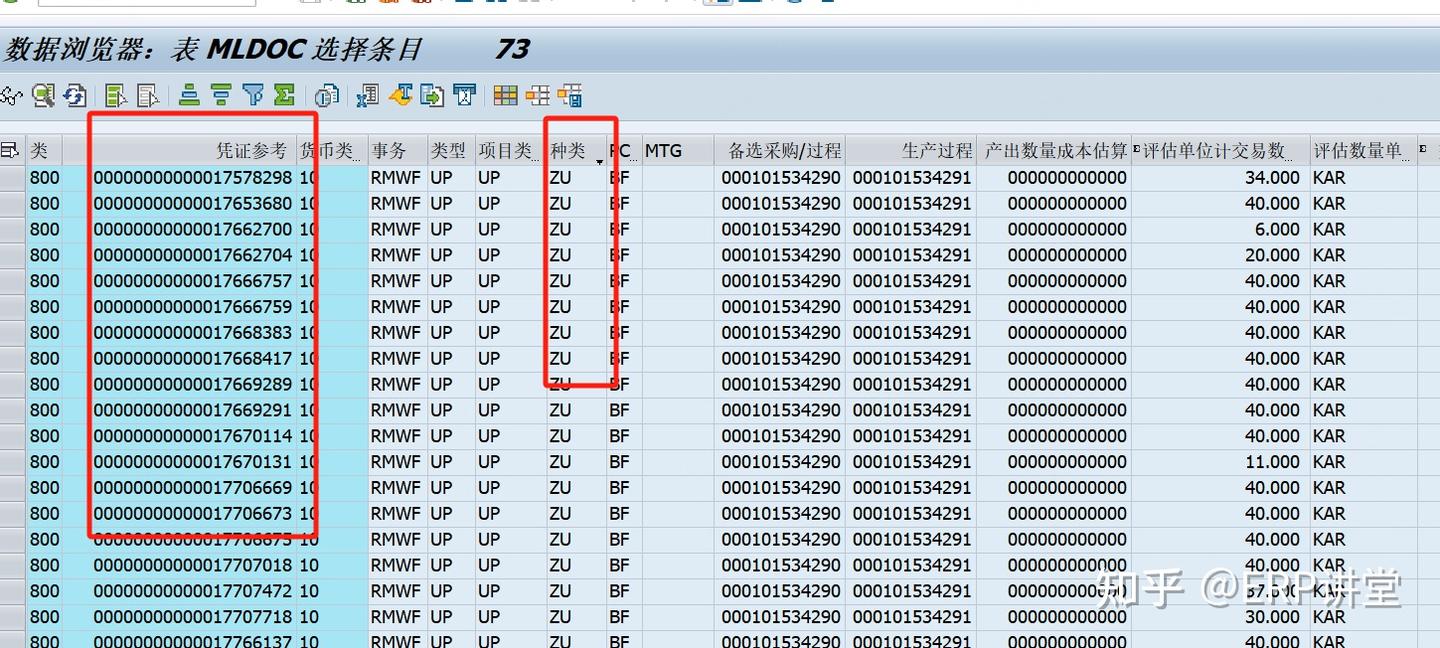Sort entries in descending order
Image resolution: width=1440 pixels, height=648 pixels.
(220, 96)
